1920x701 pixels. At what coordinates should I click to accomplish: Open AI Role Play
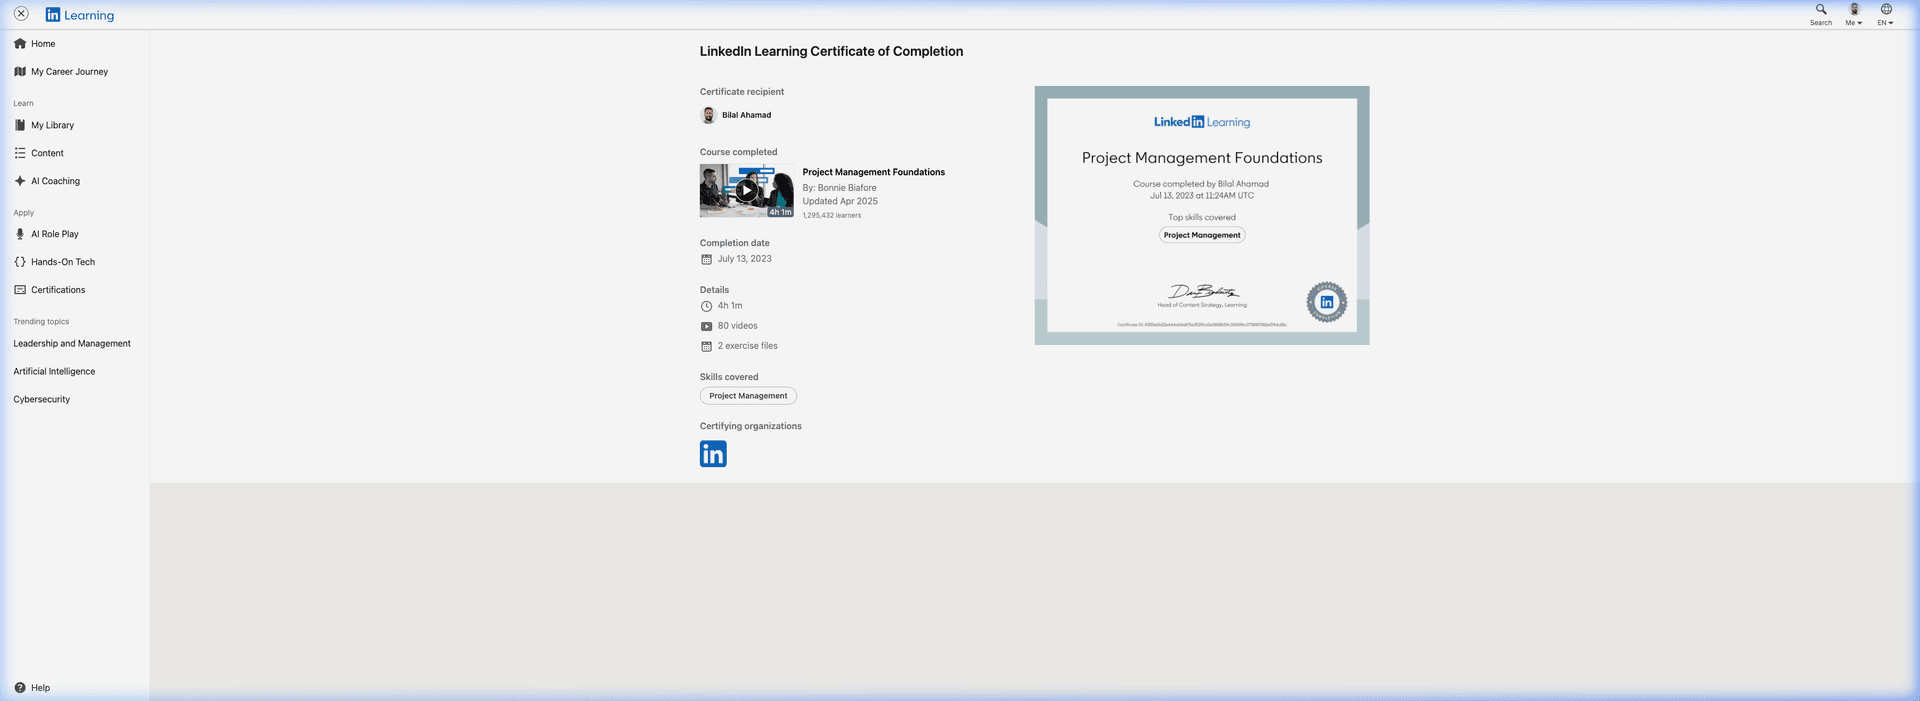point(54,235)
